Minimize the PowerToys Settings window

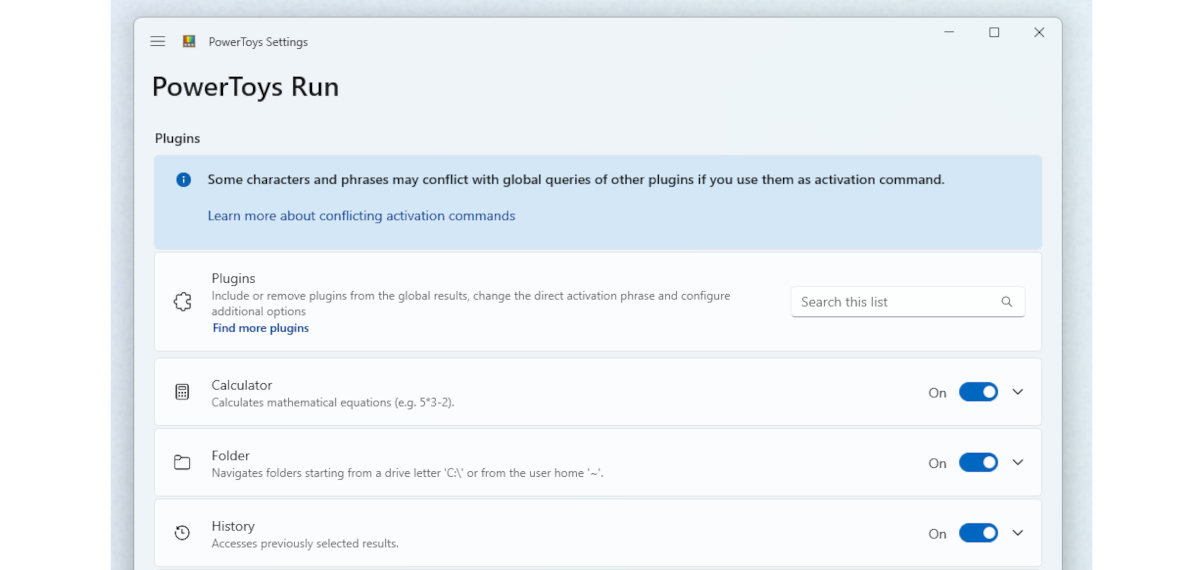point(949,33)
